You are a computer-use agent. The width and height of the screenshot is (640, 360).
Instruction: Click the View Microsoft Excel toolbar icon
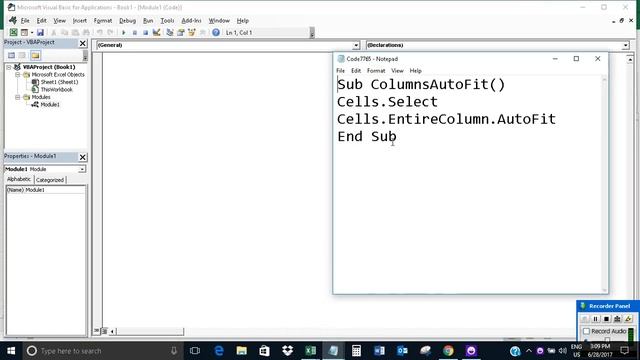point(13,32)
